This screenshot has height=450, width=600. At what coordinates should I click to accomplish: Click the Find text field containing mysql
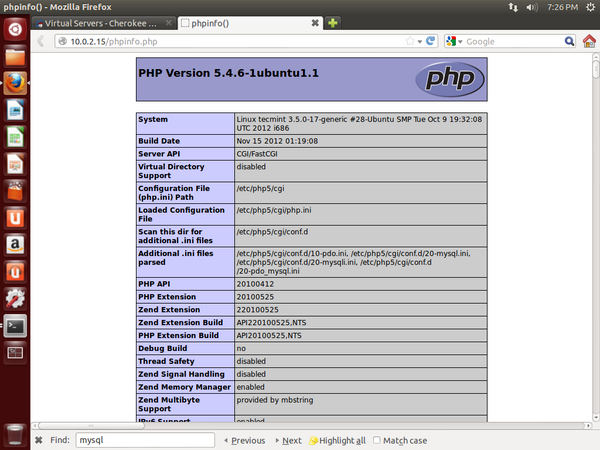click(144, 440)
